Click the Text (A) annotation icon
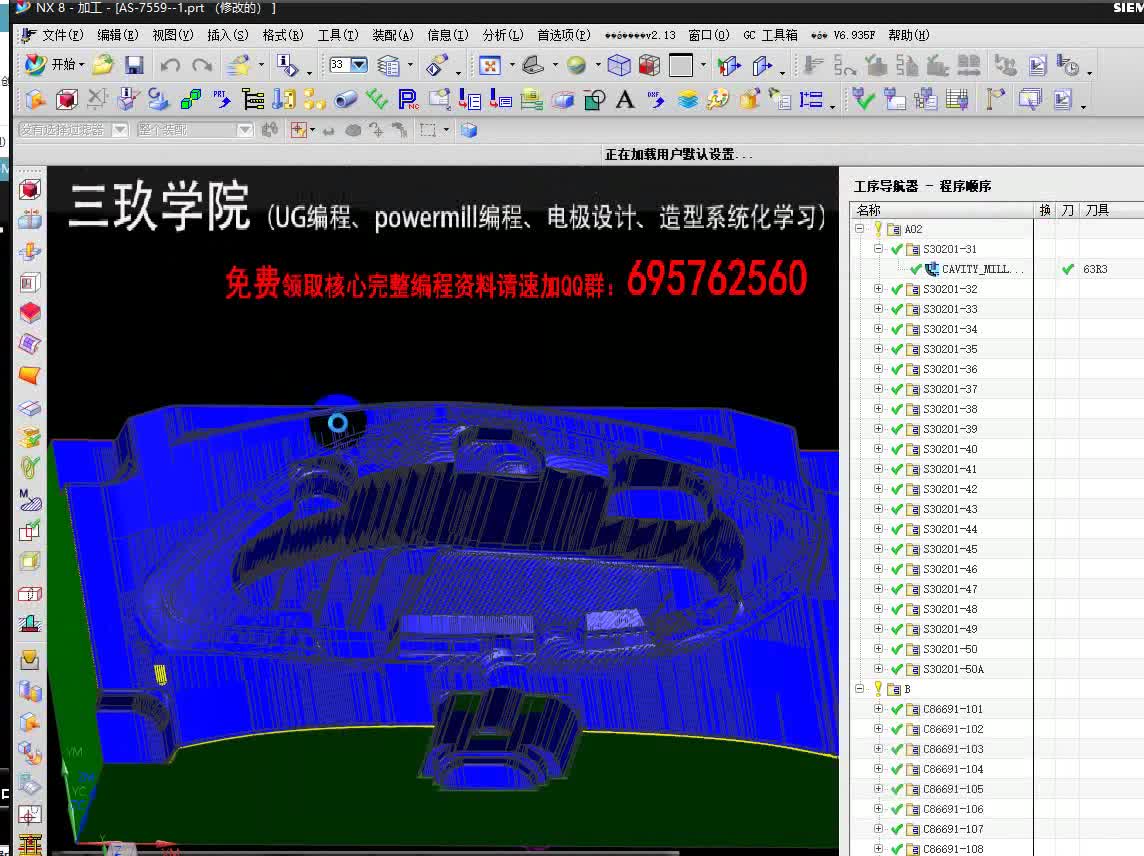1144x856 pixels. 624,100
